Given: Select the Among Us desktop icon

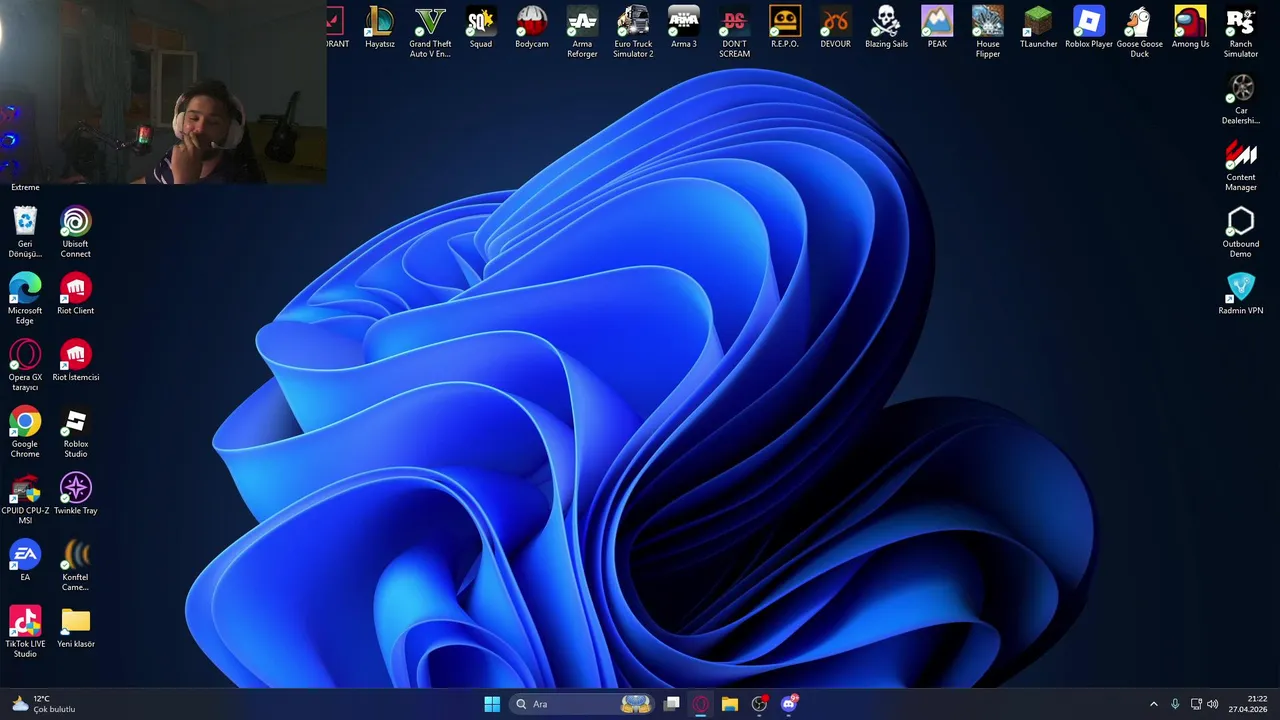Looking at the screenshot, I should point(1190,28).
